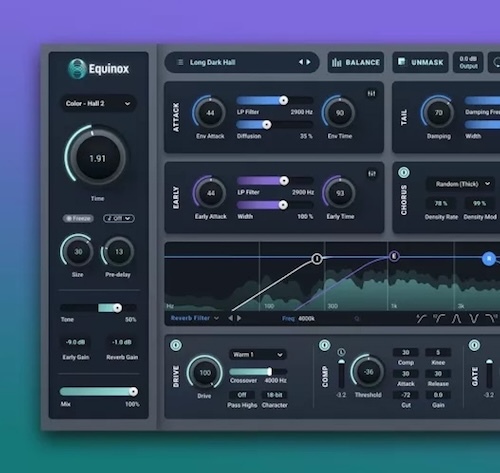Toggle the Comp section power button
The width and height of the screenshot is (500, 473).
pyautogui.click(x=325, y=345)
